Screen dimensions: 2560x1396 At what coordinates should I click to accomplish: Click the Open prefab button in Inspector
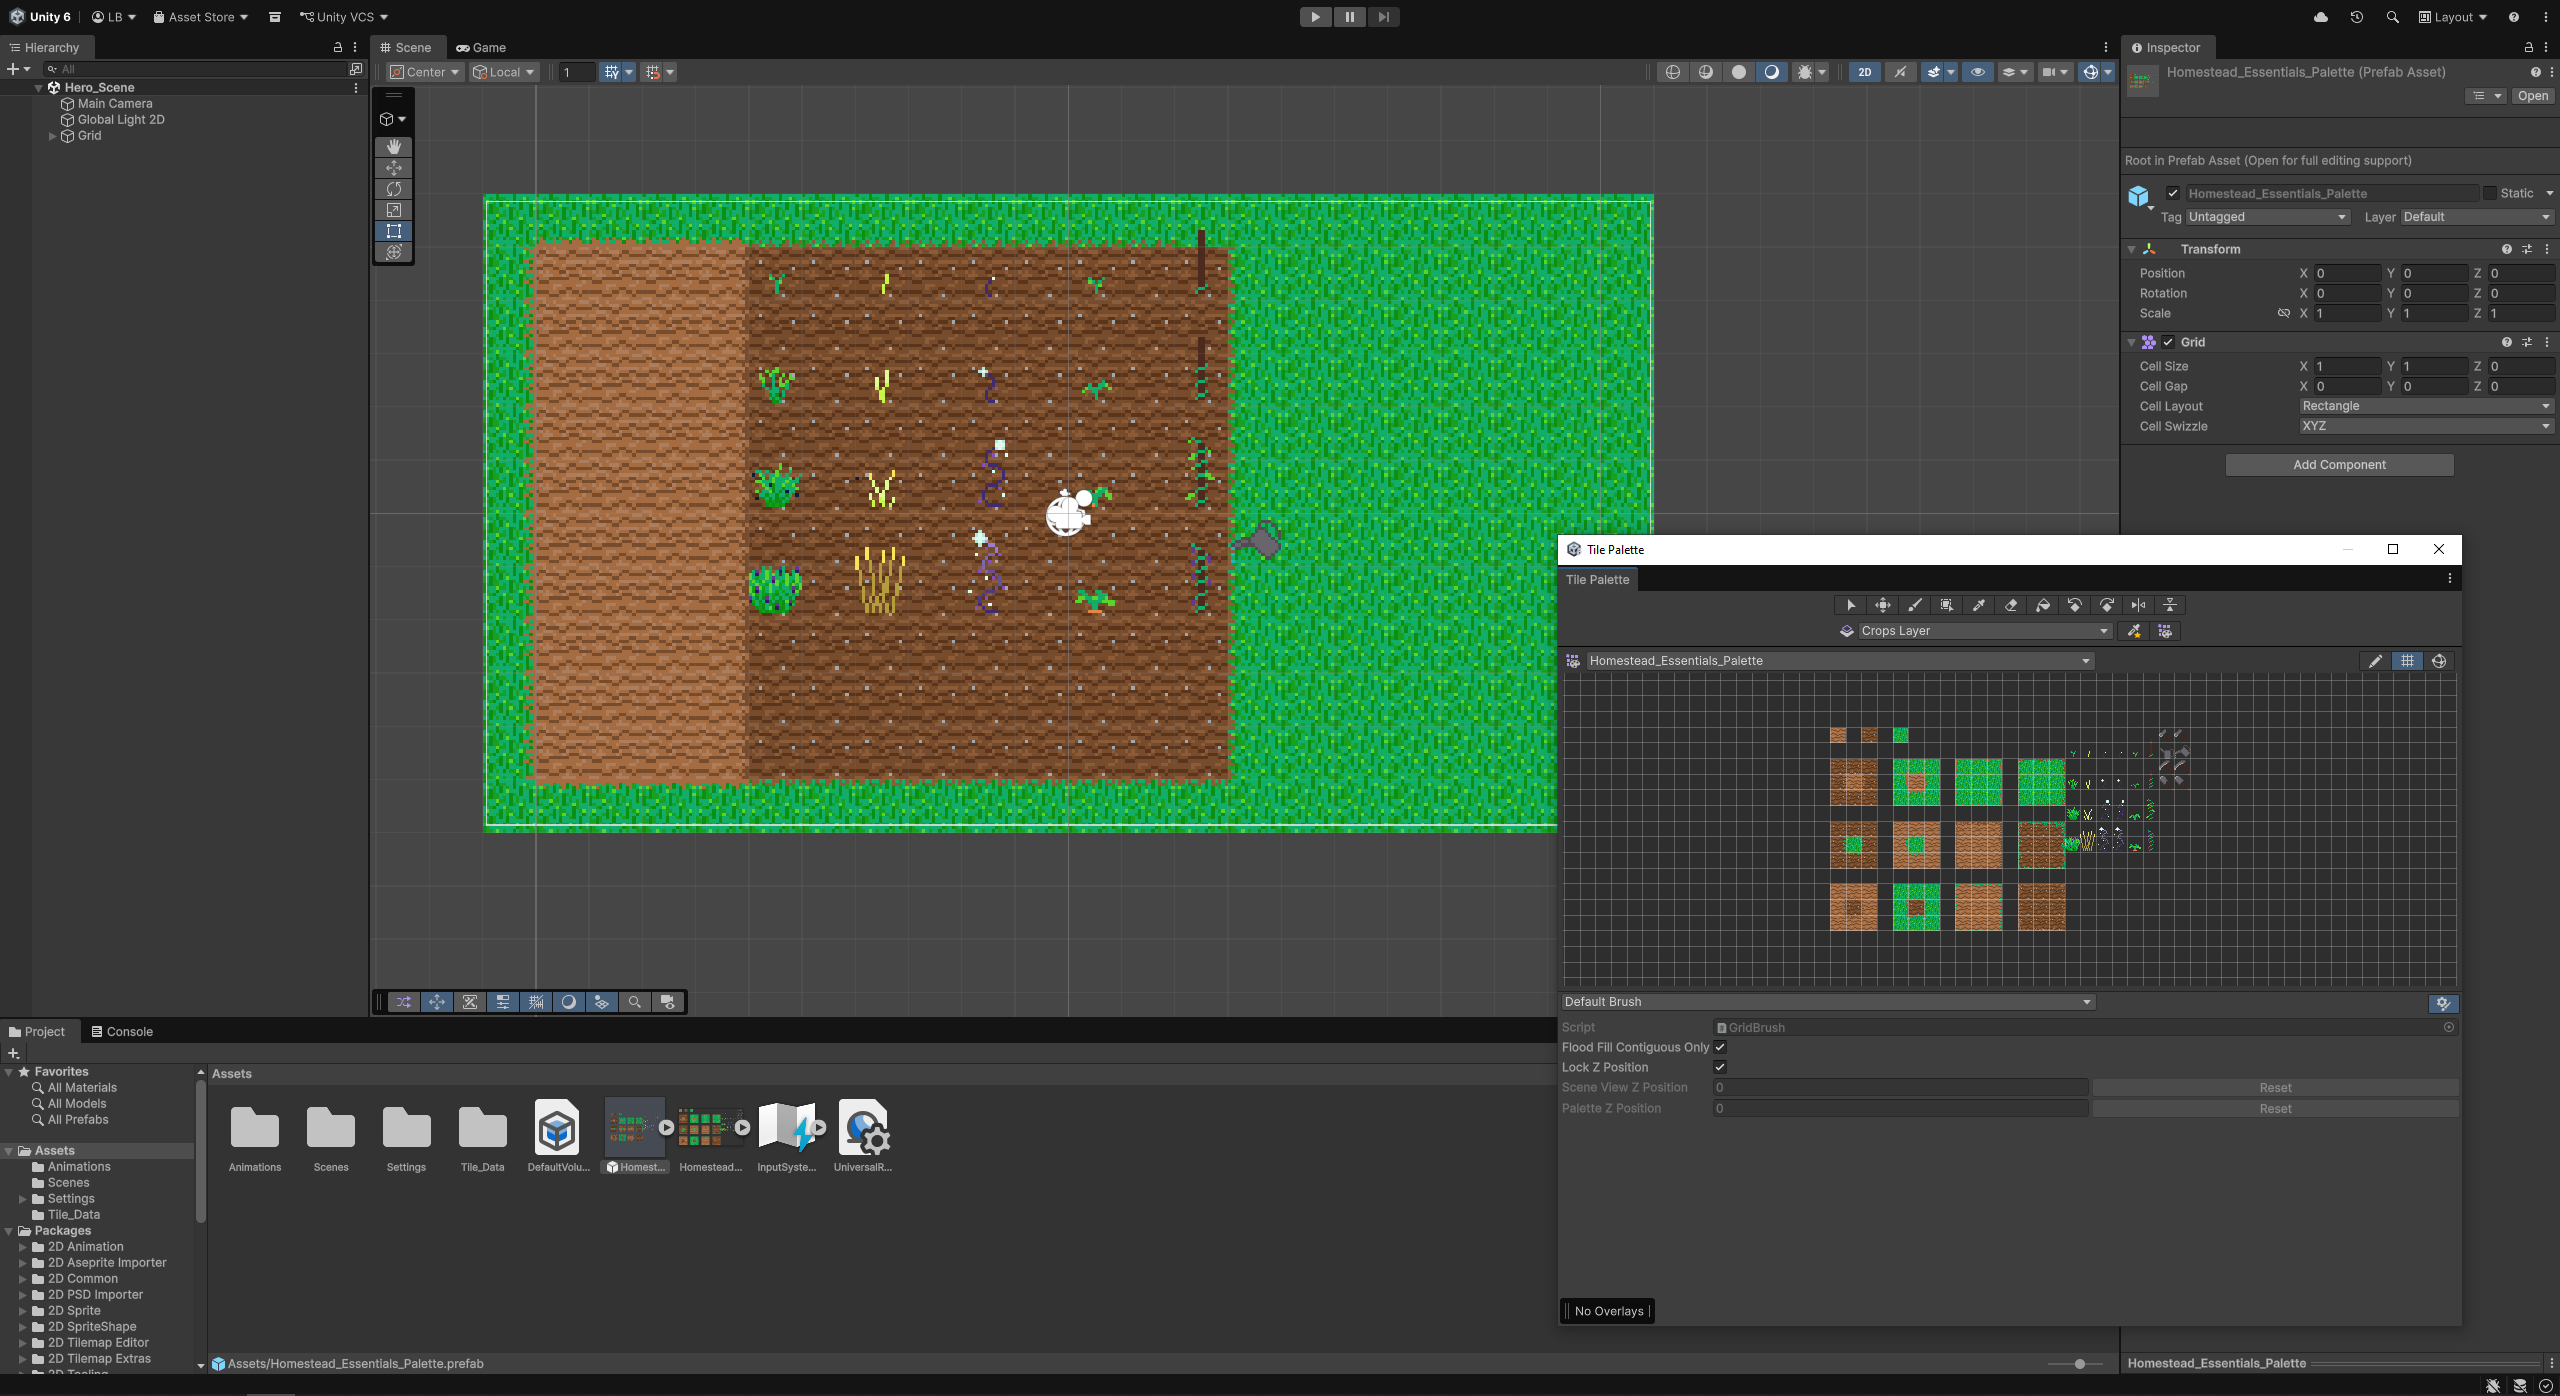point(2533,96)
